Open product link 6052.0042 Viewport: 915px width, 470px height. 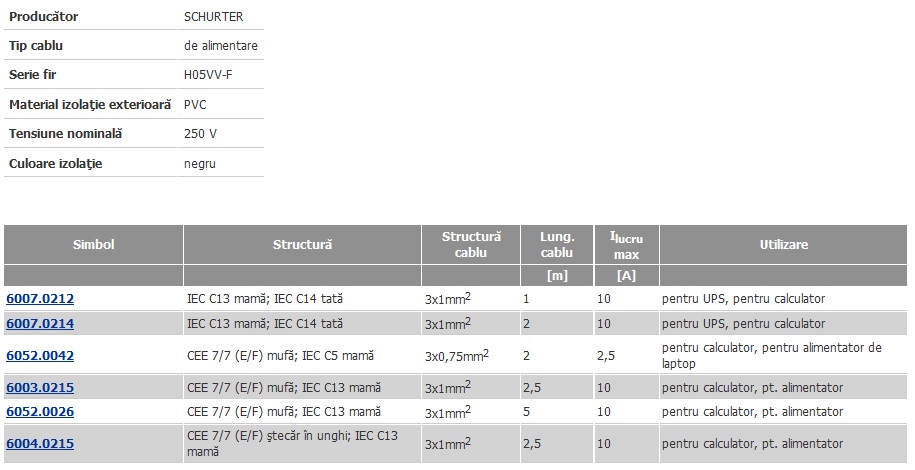pyautogui.click(x=40, y=356)
